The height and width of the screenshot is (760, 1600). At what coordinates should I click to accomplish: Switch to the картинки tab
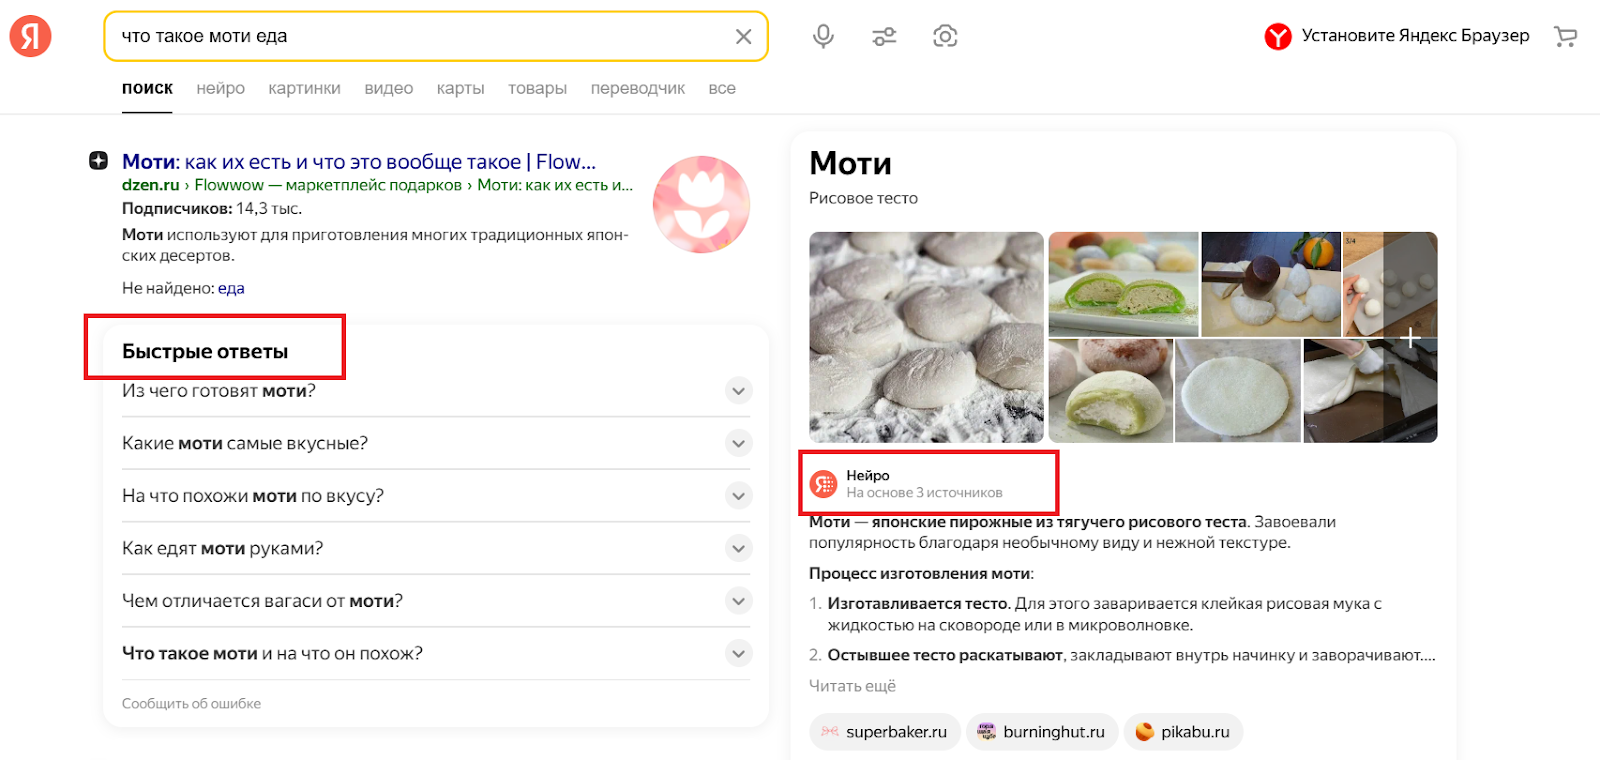304,88
